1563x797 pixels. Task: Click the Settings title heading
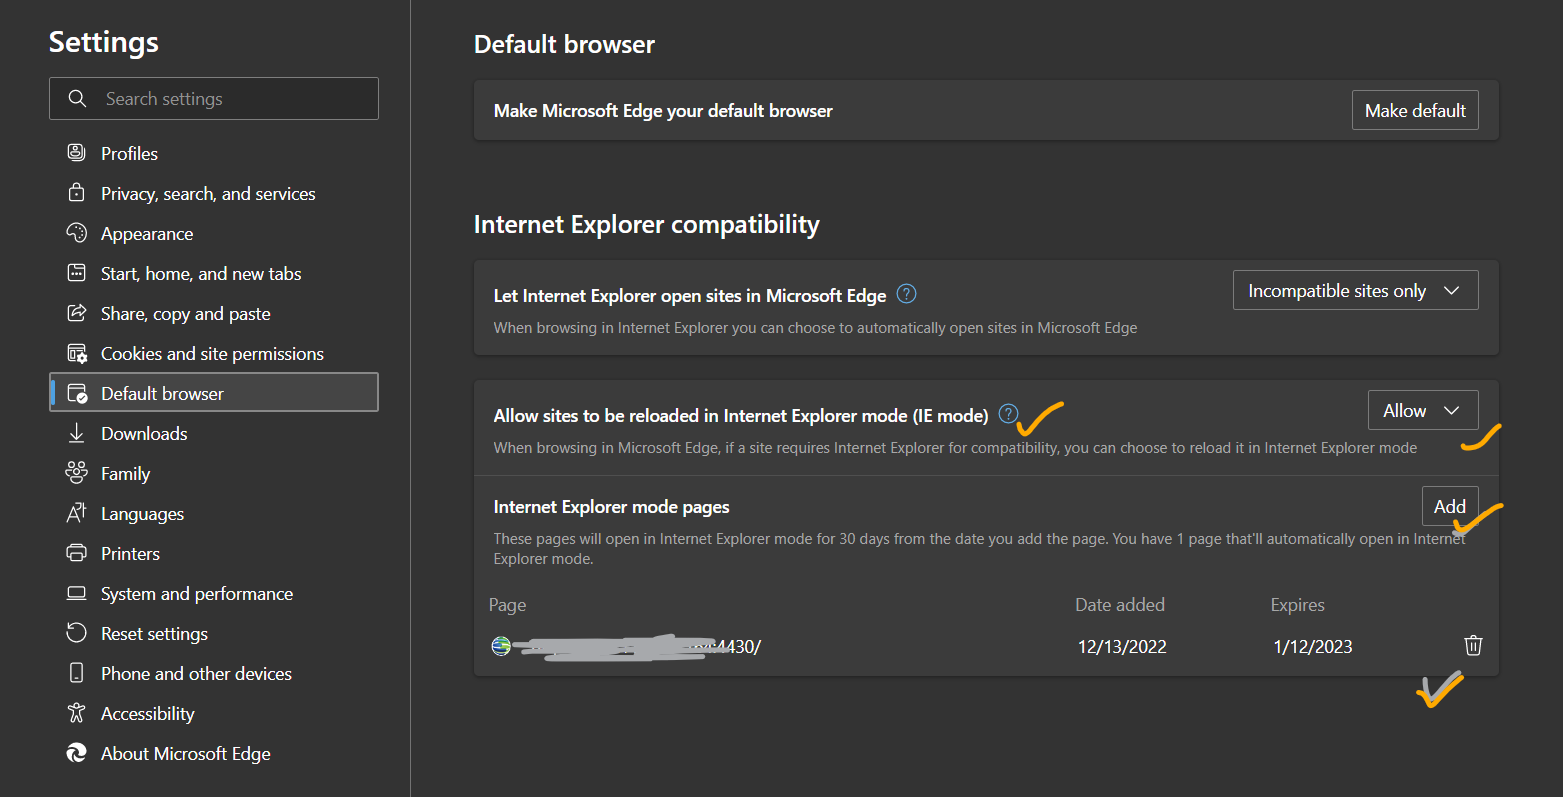pyautogui.click(x=104, y=42)
